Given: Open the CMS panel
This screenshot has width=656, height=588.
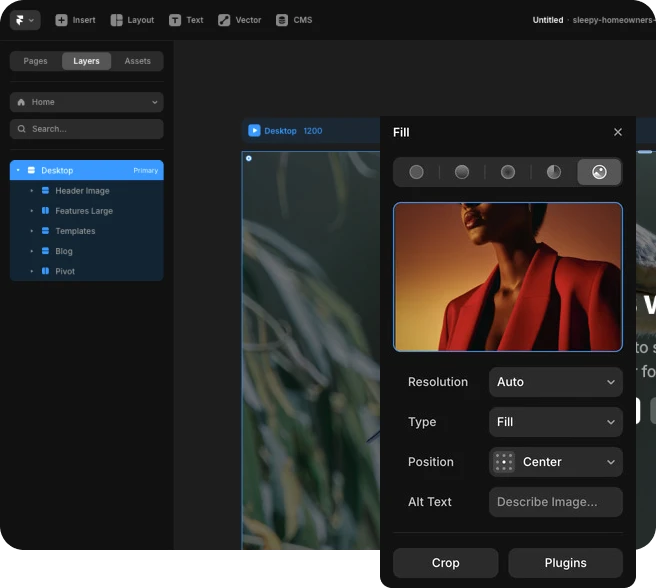Looking at the screenshot, I should point(293,20).
